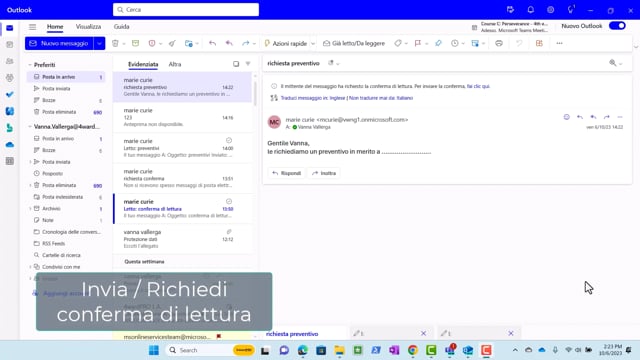Archive the selected message

[136, 43]
